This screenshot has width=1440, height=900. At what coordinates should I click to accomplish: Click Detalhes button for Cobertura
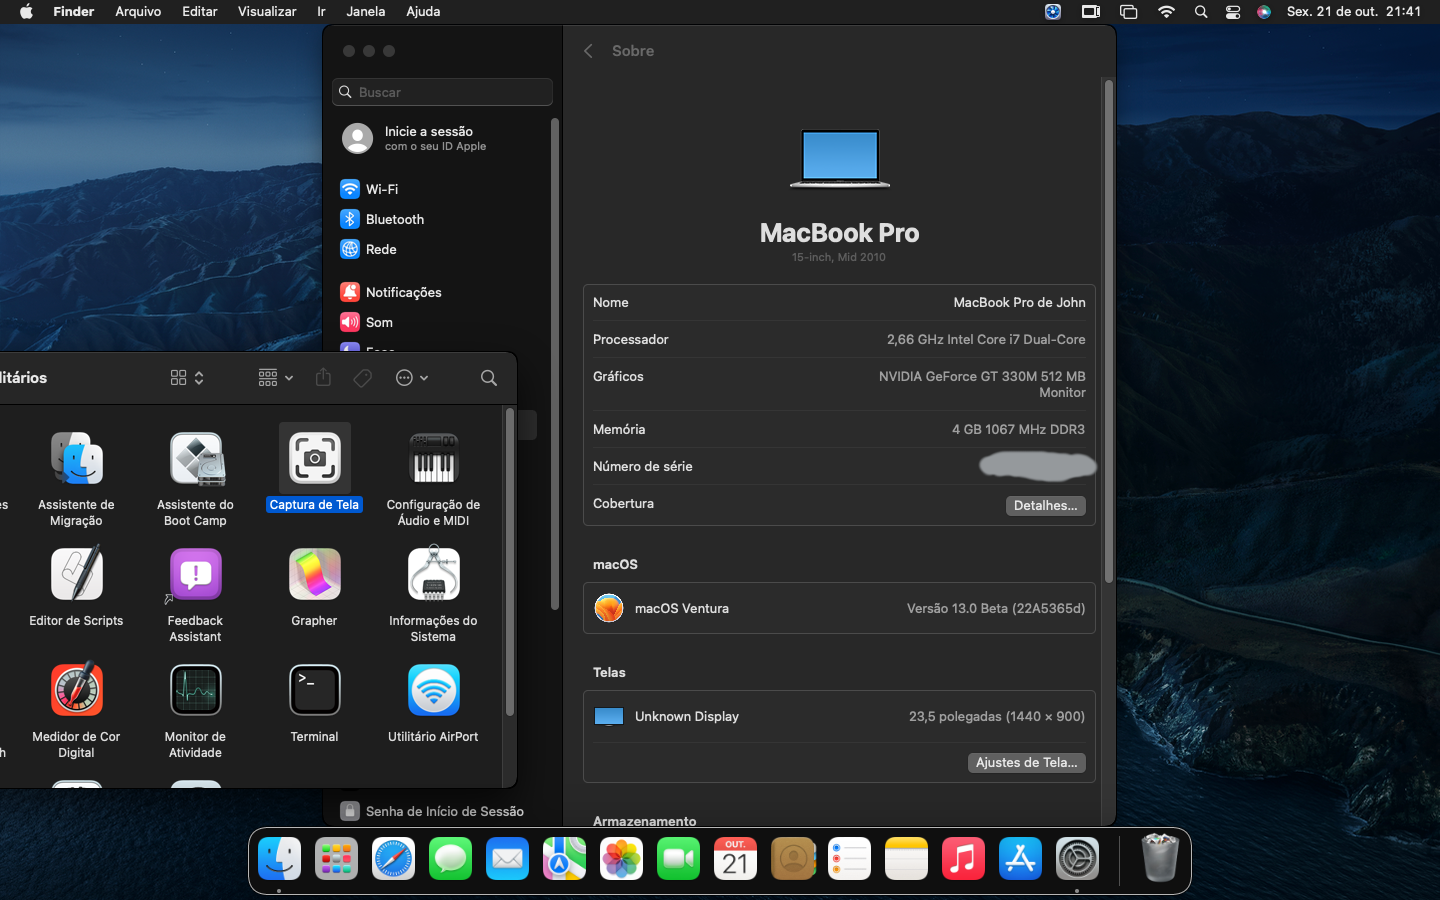pyautogui.click(x=1045, y=506)
